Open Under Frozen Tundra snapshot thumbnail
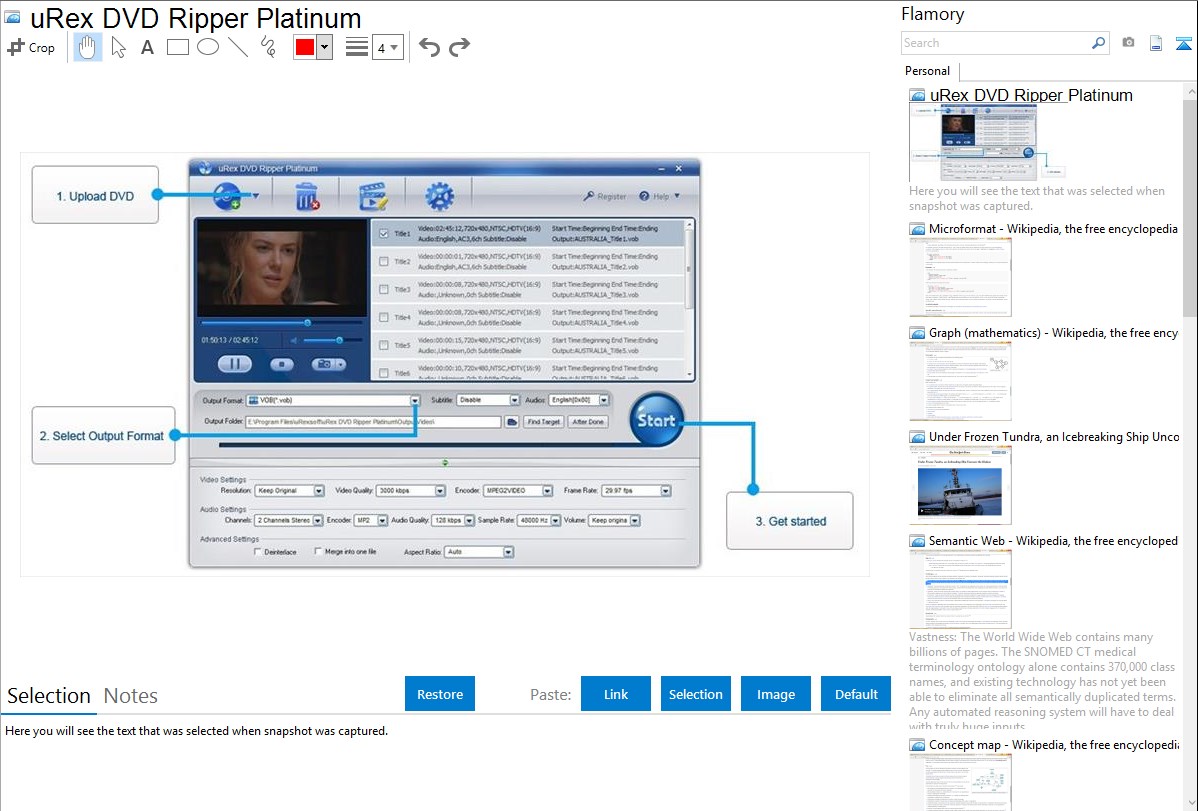The width and height of the screenshot is (1198, 811). click(960, 485)
